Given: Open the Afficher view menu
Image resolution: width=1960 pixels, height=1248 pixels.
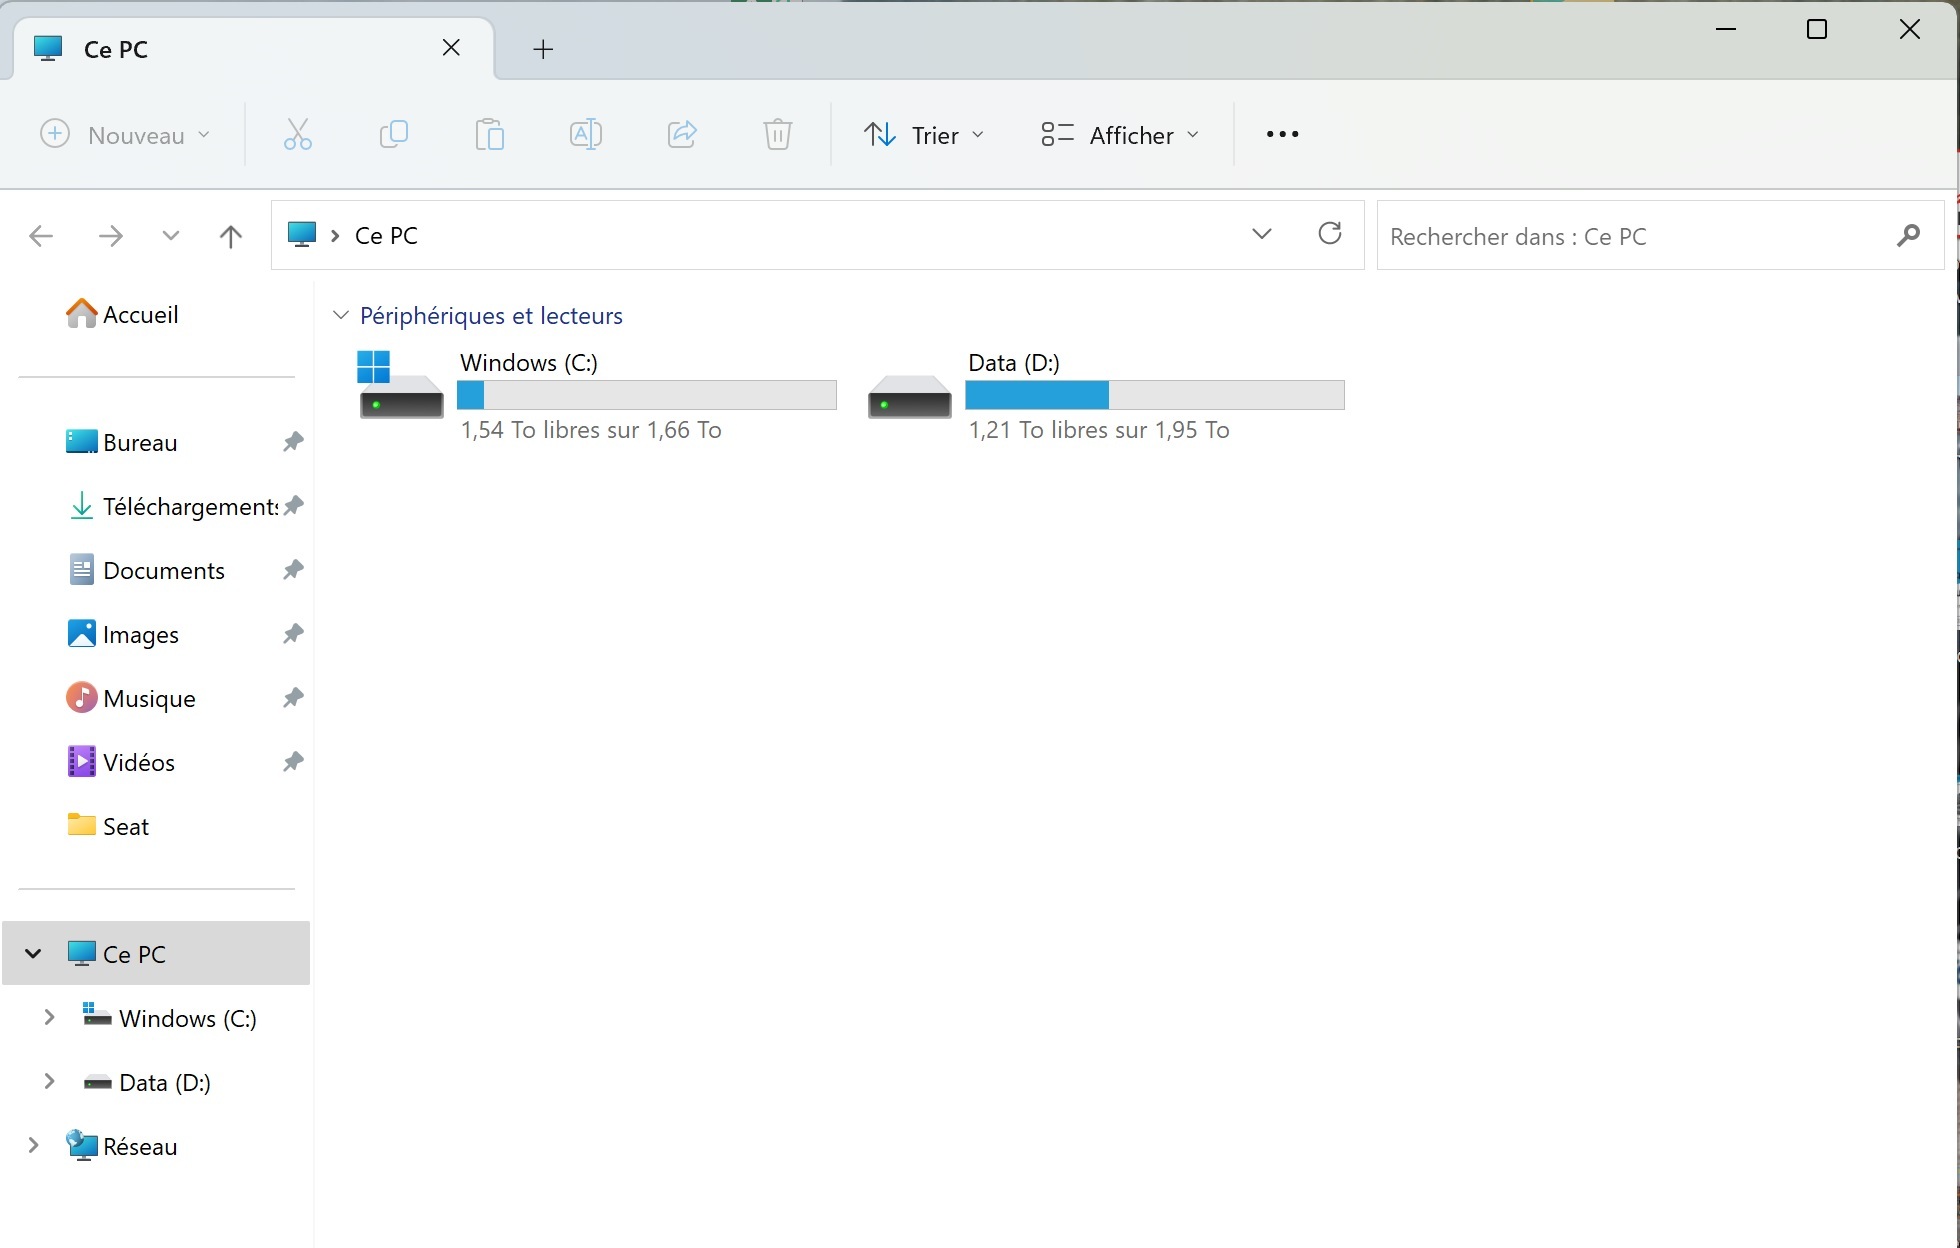Looking at the screenshot, I should (1120, 134).
